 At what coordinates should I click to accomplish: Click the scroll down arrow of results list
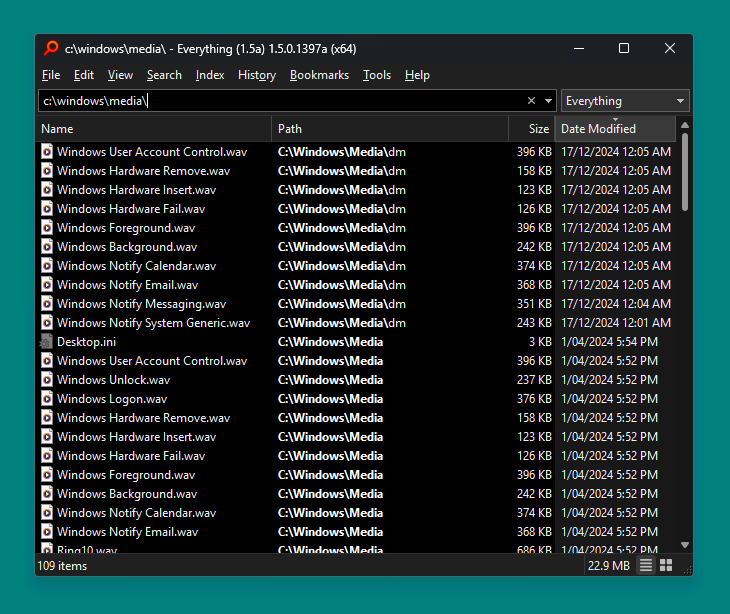(x=685, y=545)
